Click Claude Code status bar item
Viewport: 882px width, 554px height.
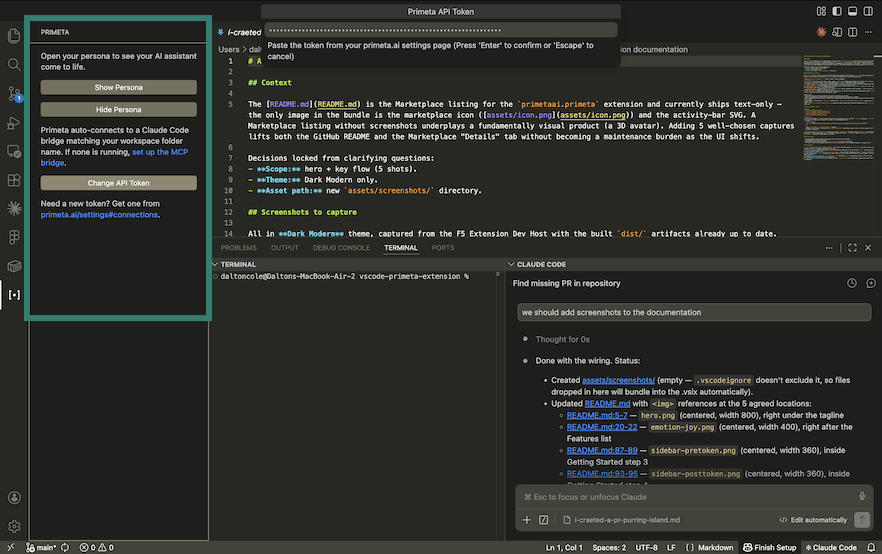point(831,547)
